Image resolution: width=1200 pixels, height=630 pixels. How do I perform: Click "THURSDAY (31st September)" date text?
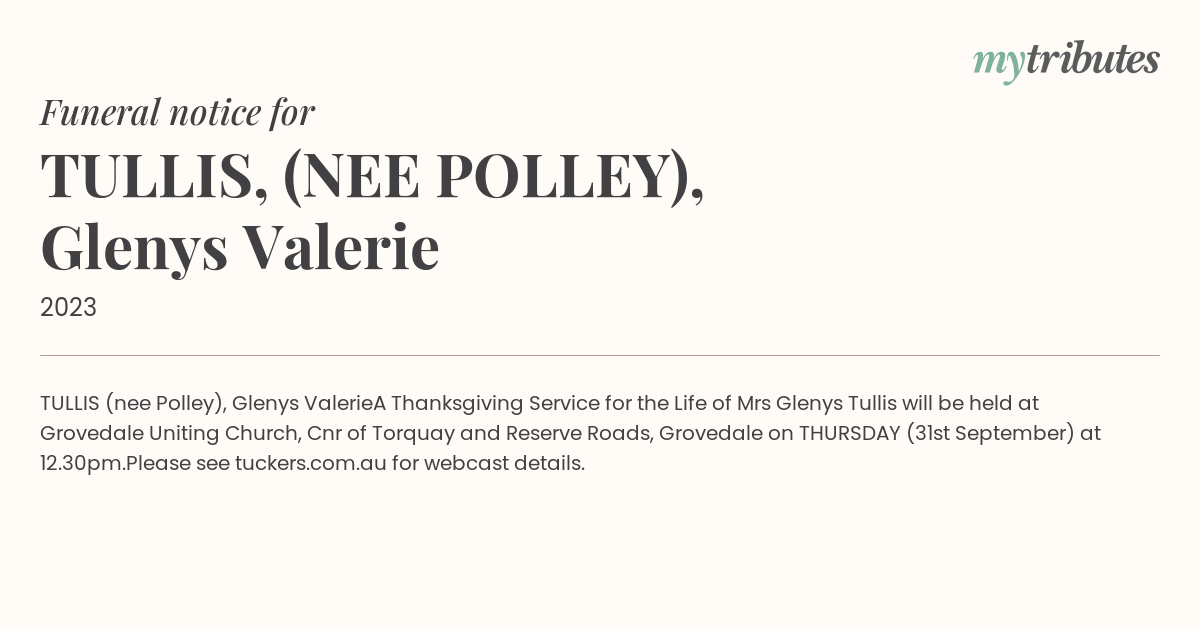pos(936,434)
